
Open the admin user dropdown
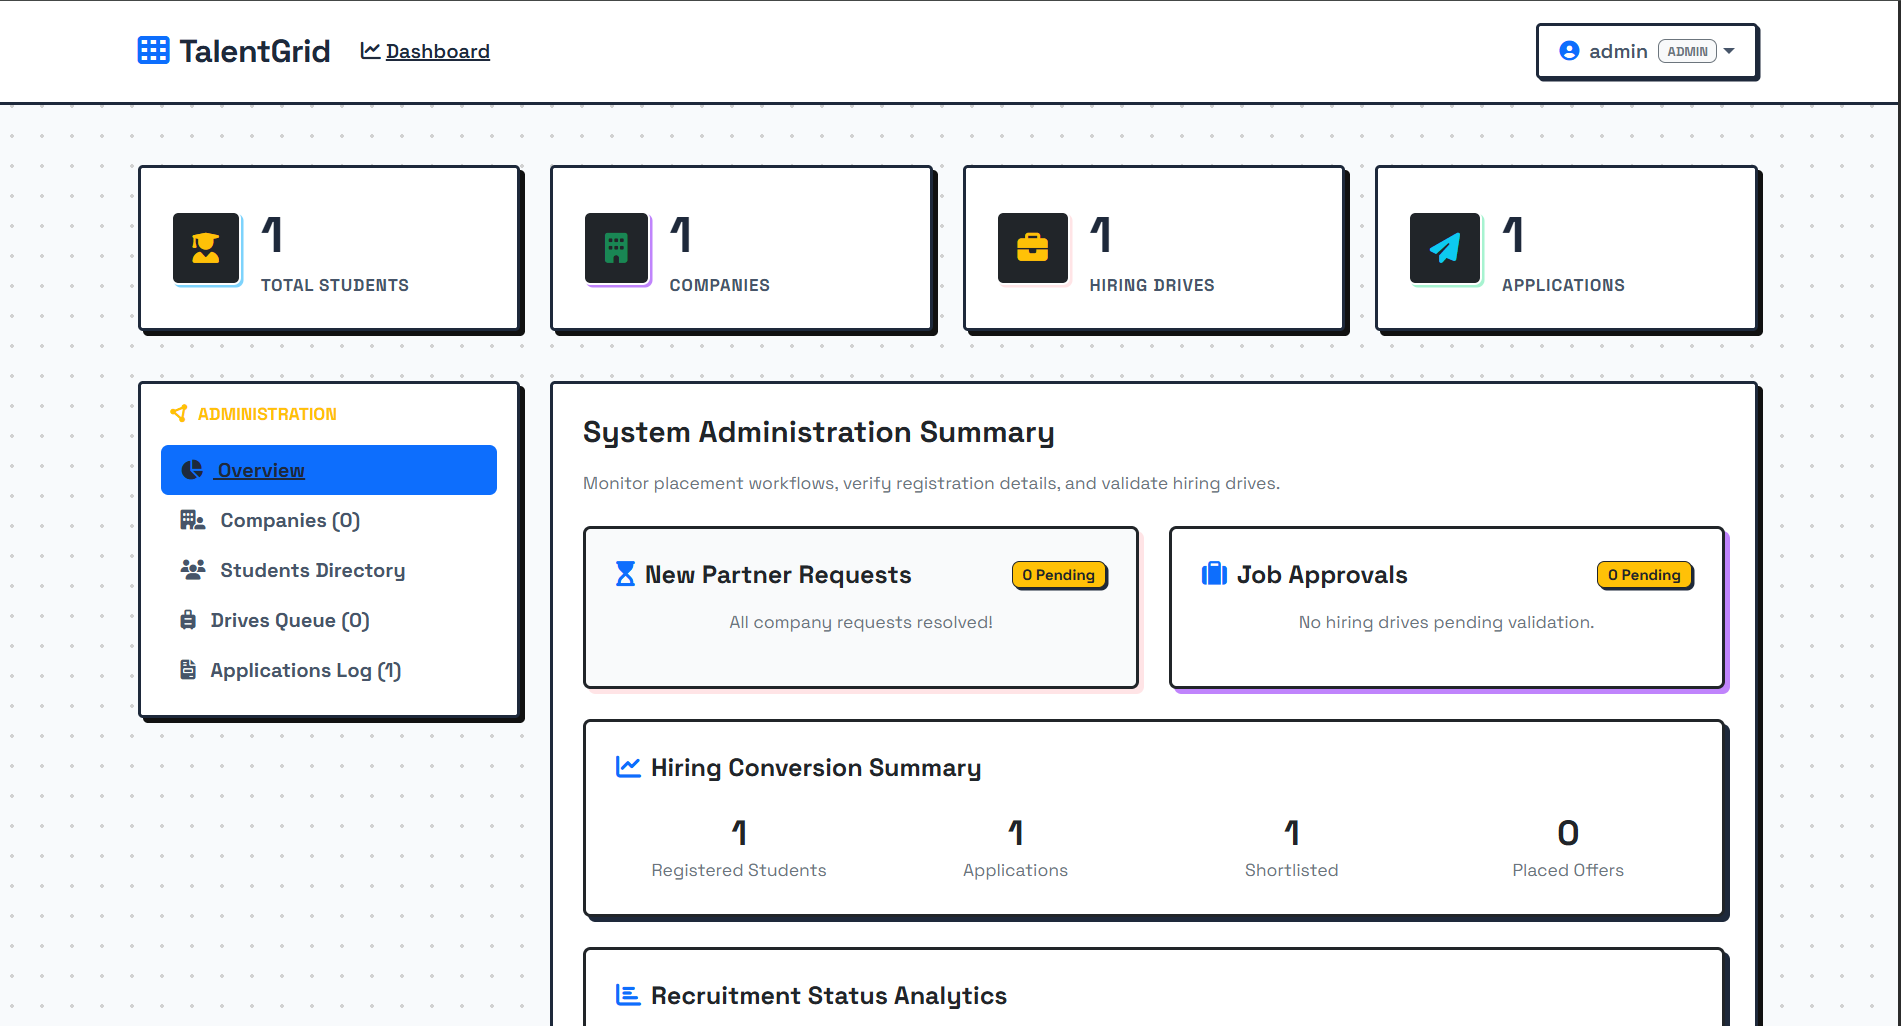click(x=1647, y=51)
